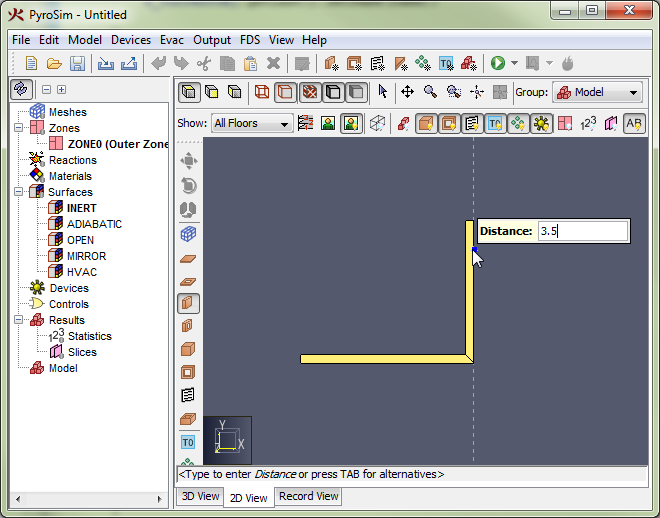This screenshot has width=660, height=518.
Task: Save the model with floppy icon
Action: [x=77, y=64]
